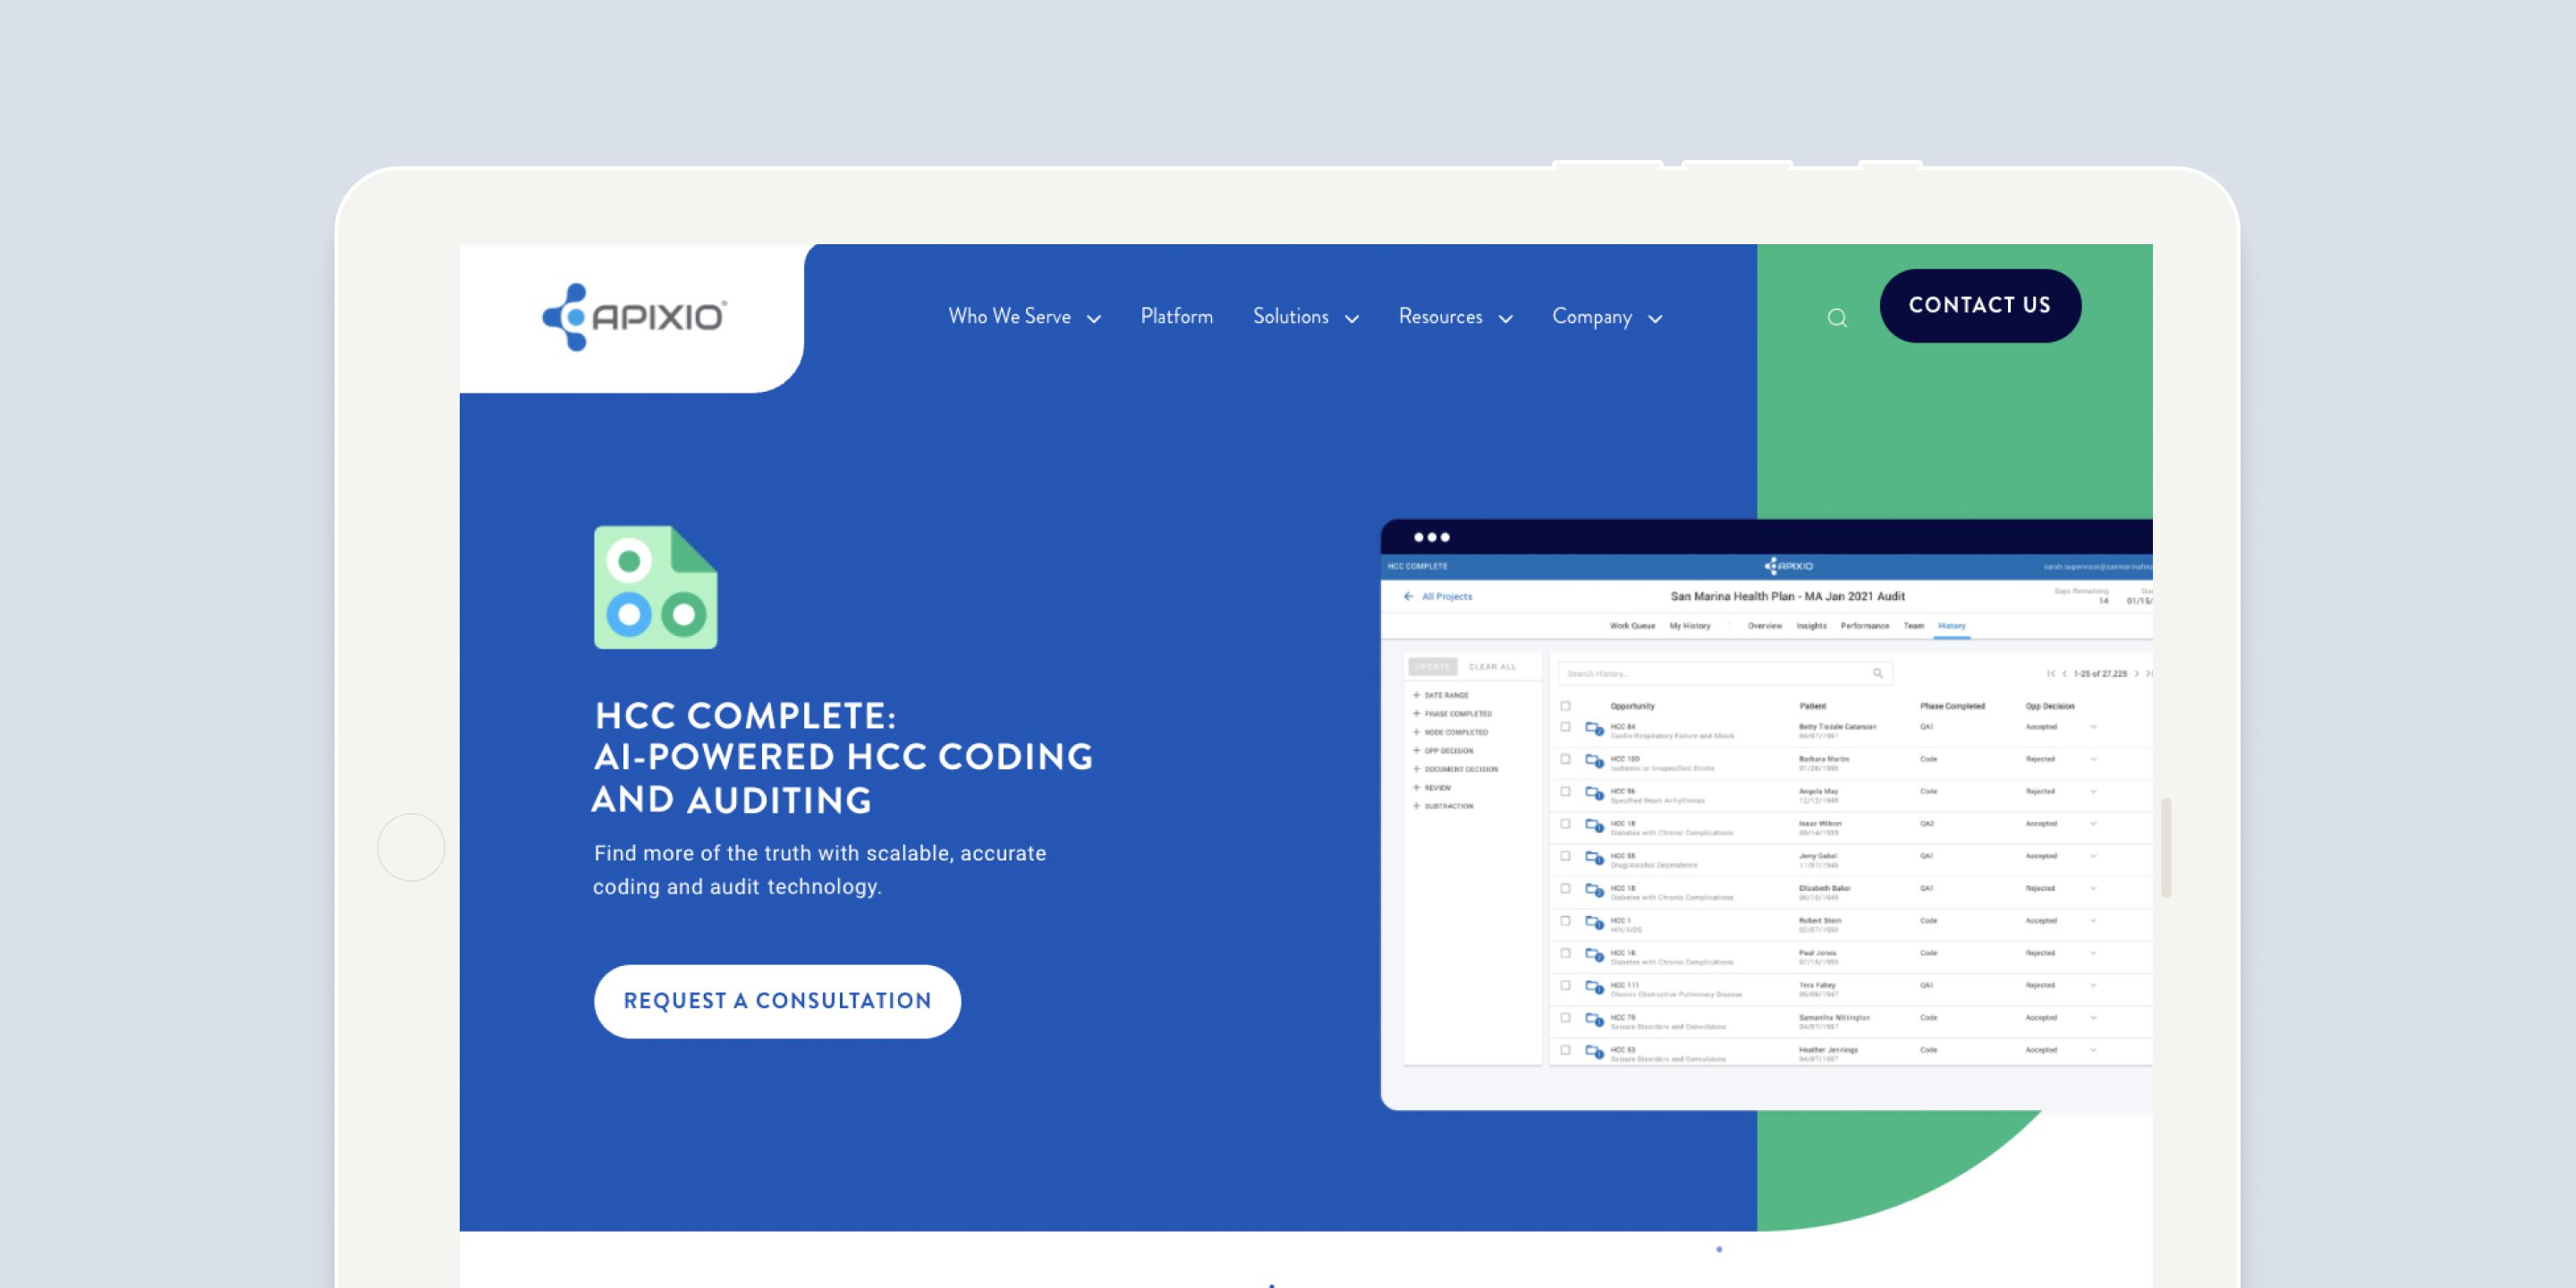2576x1288 pixels.
Task: Open folder icon for Jerry Gabel row
Action: click(1594, 859)
